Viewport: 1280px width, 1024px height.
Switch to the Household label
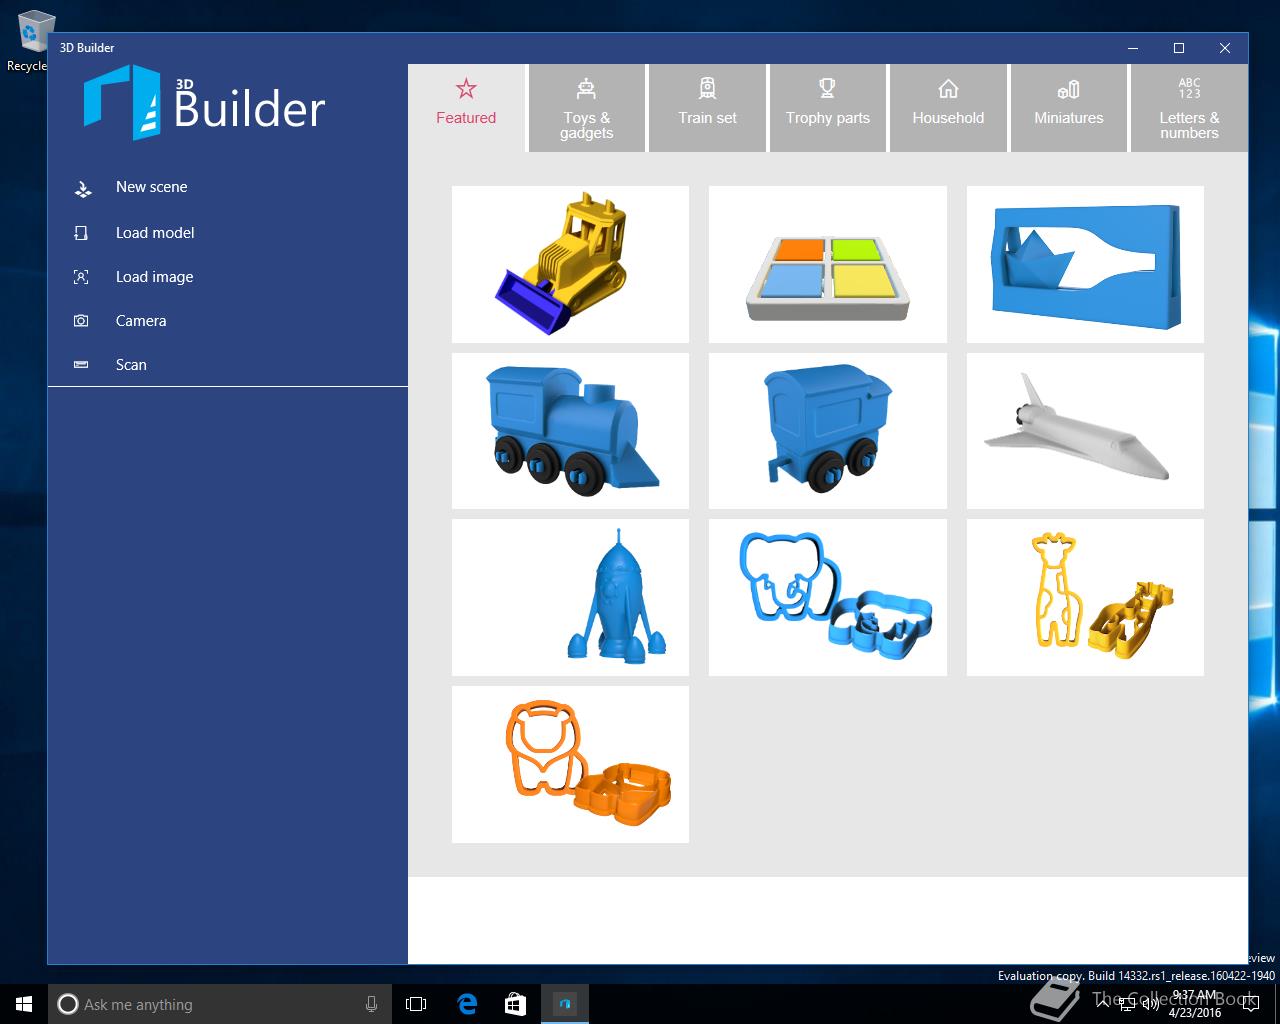pyautogui.click(x=948, y=118)
